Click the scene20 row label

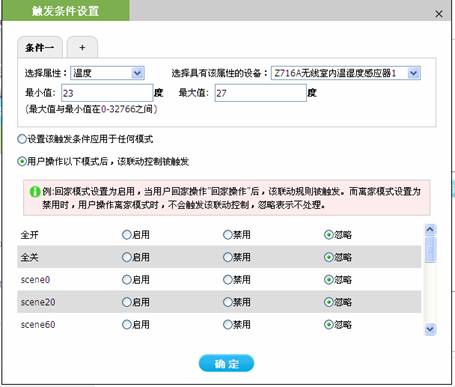pos(38,302)
